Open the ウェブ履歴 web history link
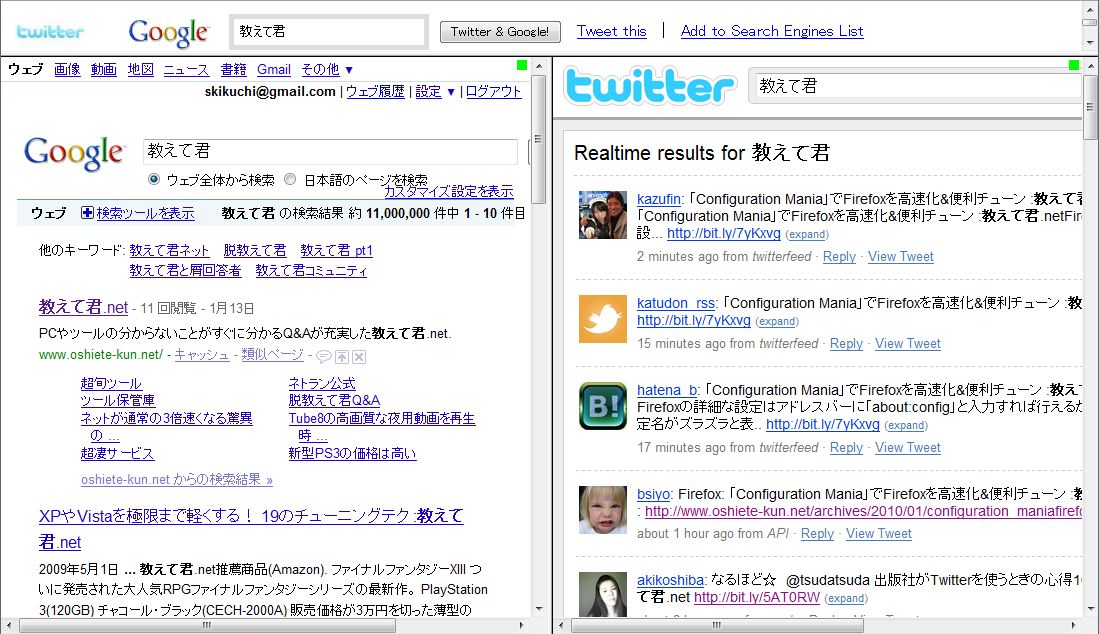Viewport: 1099px width, 634px height. pyautogui.click(x=375, y=92)
